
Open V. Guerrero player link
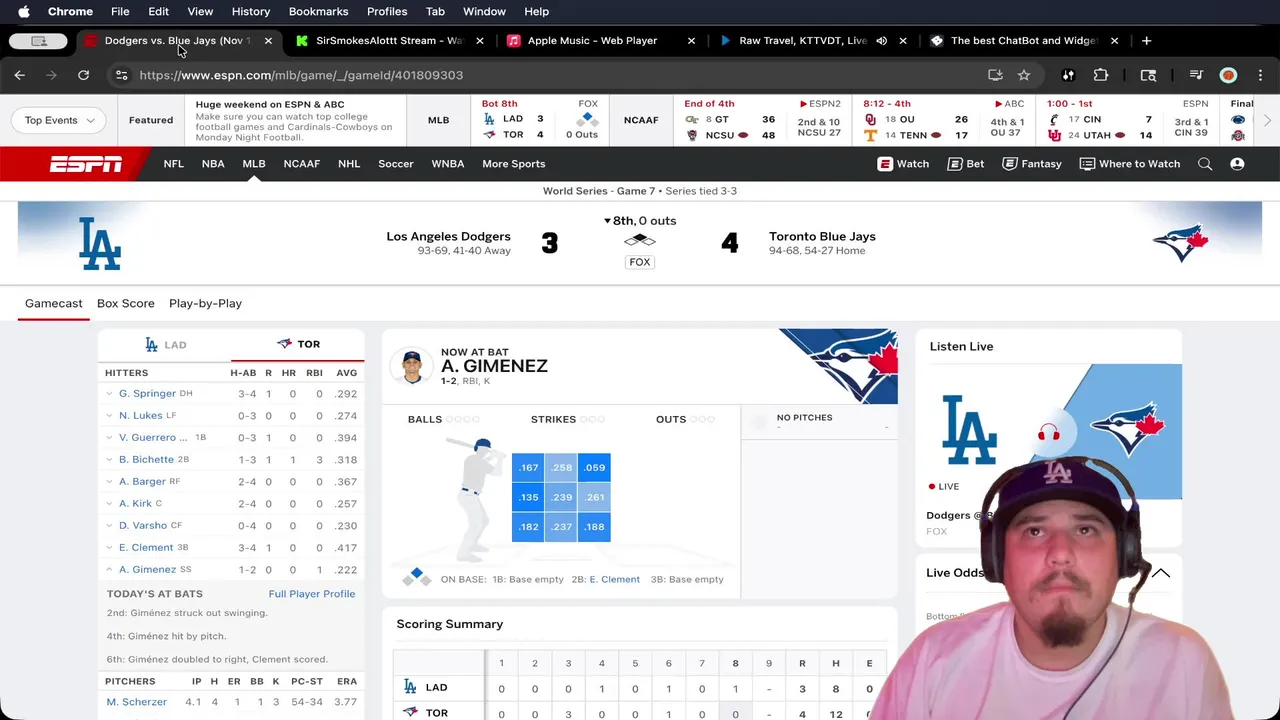tap(153, 438)
